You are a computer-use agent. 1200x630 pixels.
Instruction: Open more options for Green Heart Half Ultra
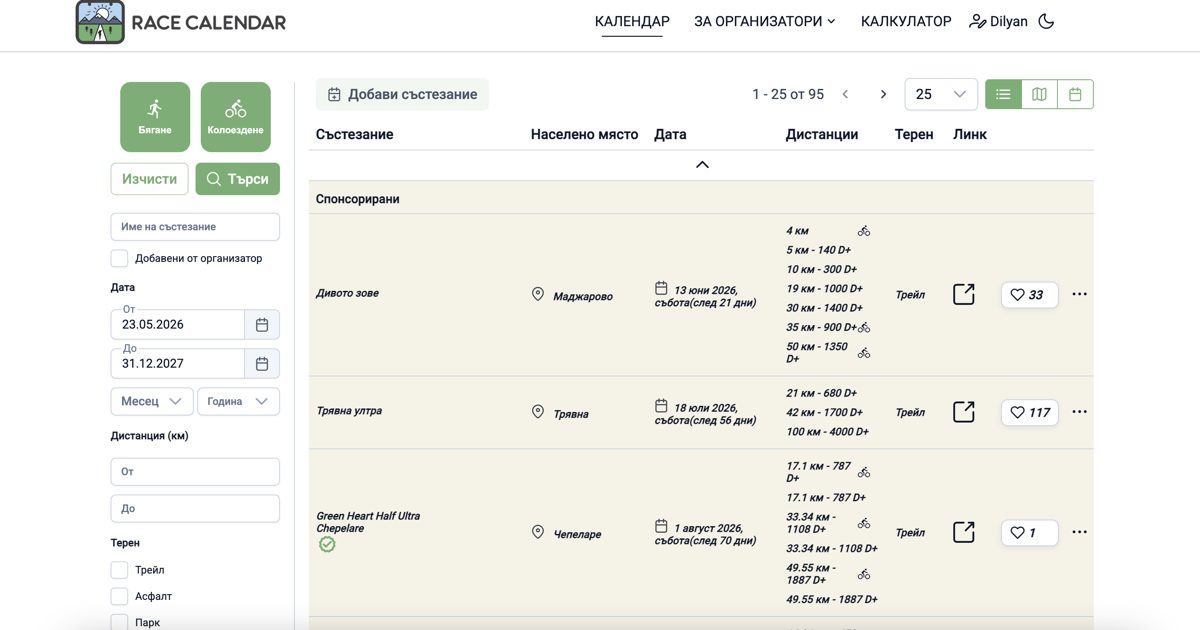[1079, 532]
